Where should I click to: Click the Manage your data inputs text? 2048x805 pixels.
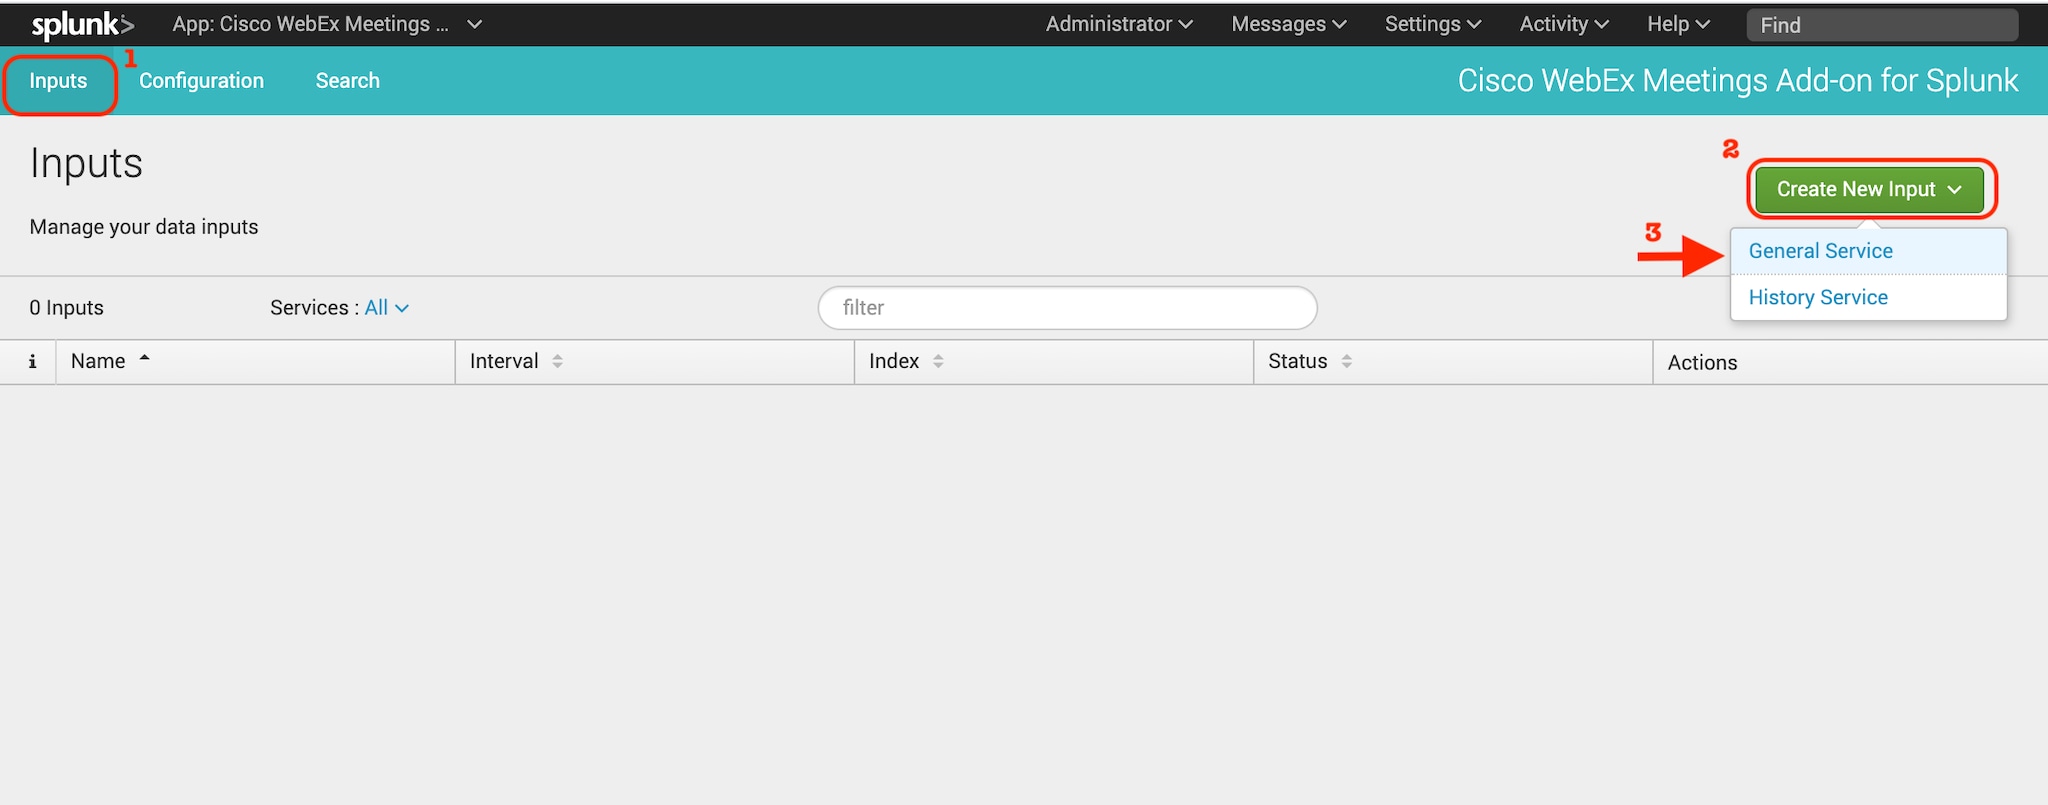coord(144,227)
